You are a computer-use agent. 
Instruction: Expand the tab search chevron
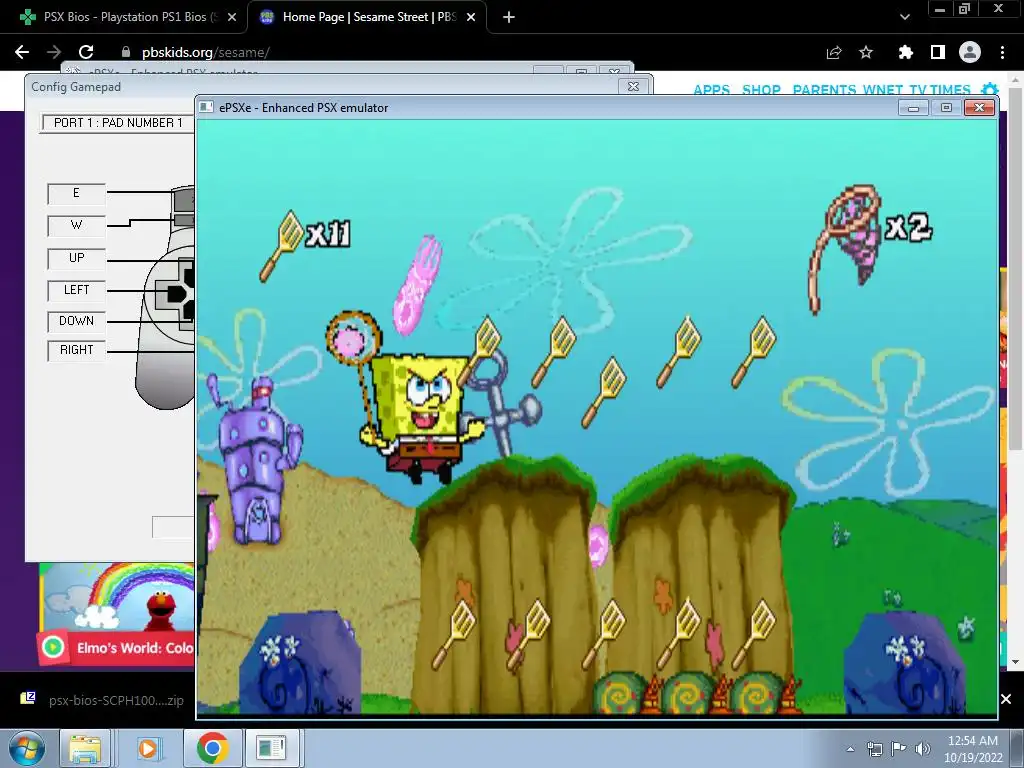pos(904,17)
